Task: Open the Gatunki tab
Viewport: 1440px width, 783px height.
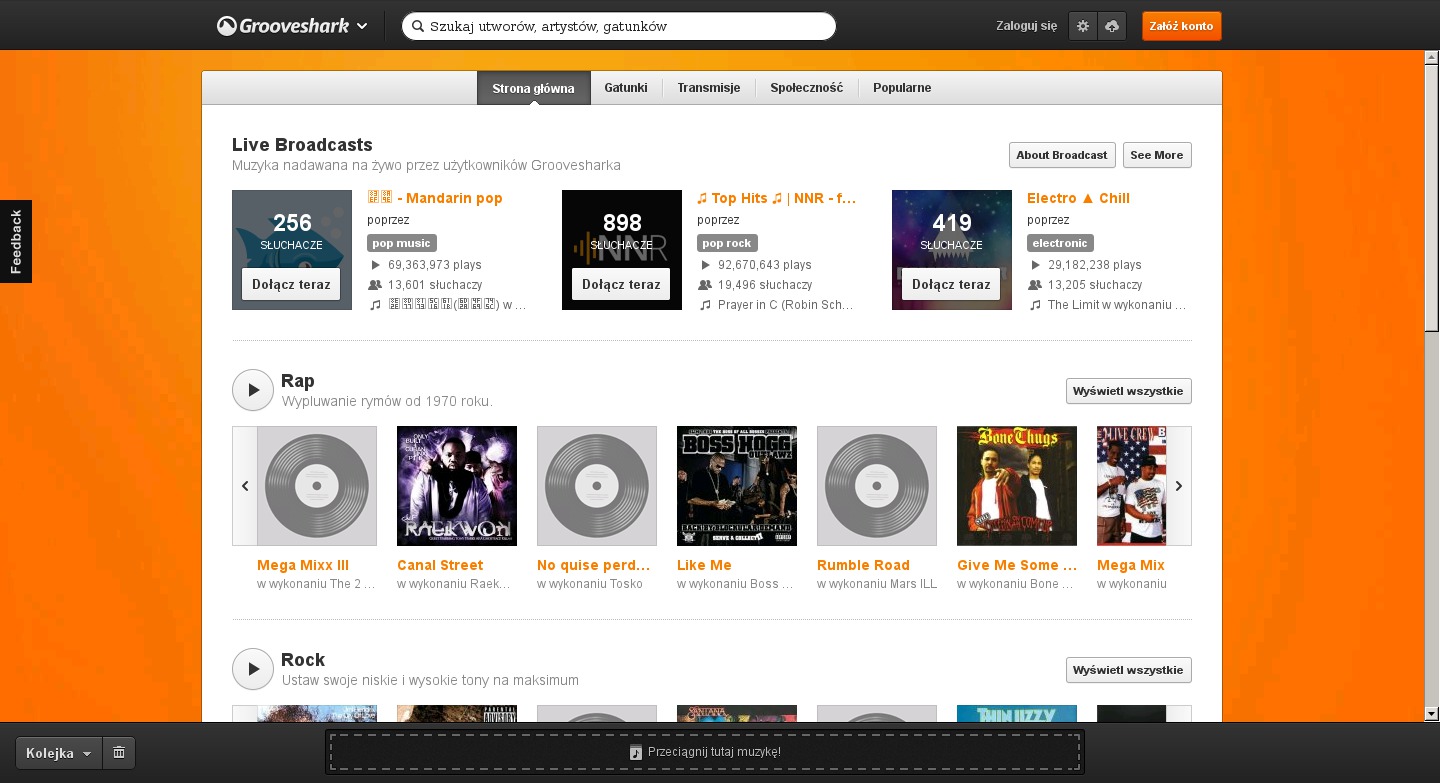Action: pos(626,88)
